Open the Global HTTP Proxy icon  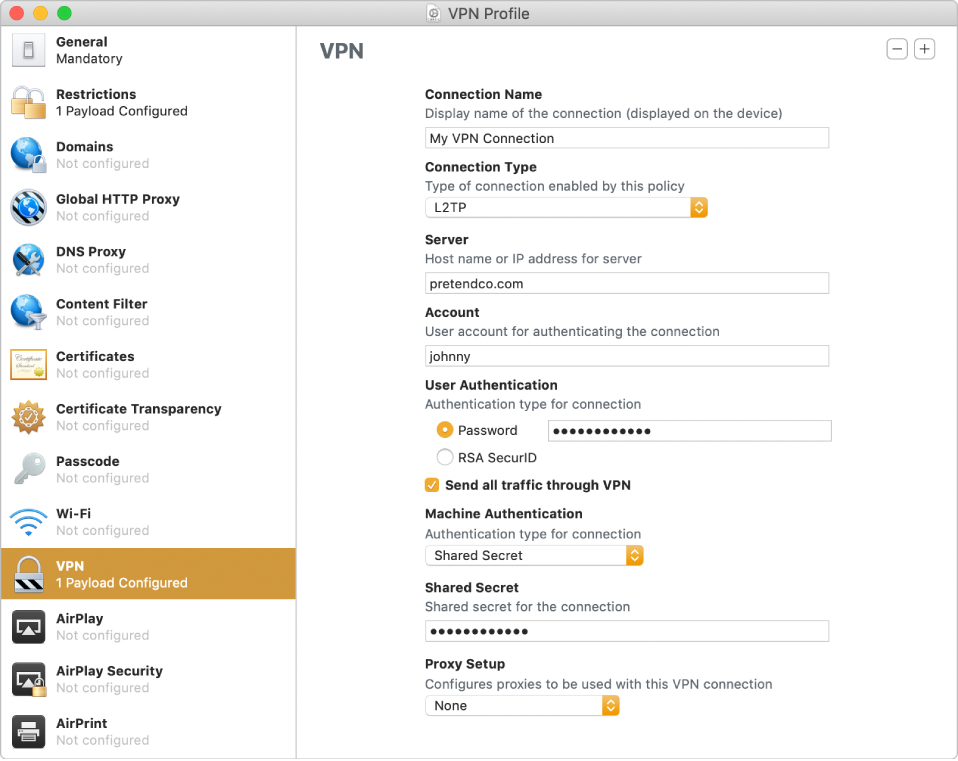click(x=28, y=207)
